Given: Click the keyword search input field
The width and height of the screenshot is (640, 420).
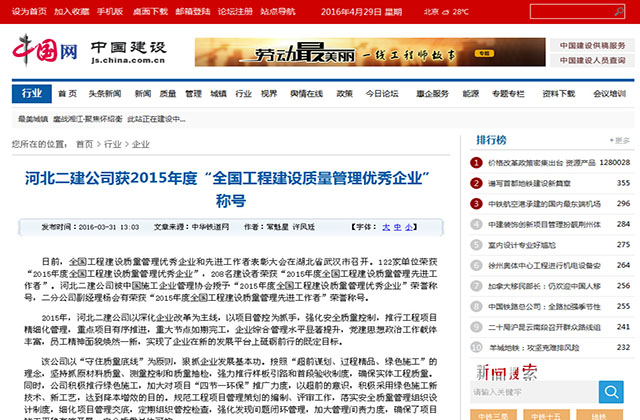Looking at the screenshot, I should click(537, 392).
